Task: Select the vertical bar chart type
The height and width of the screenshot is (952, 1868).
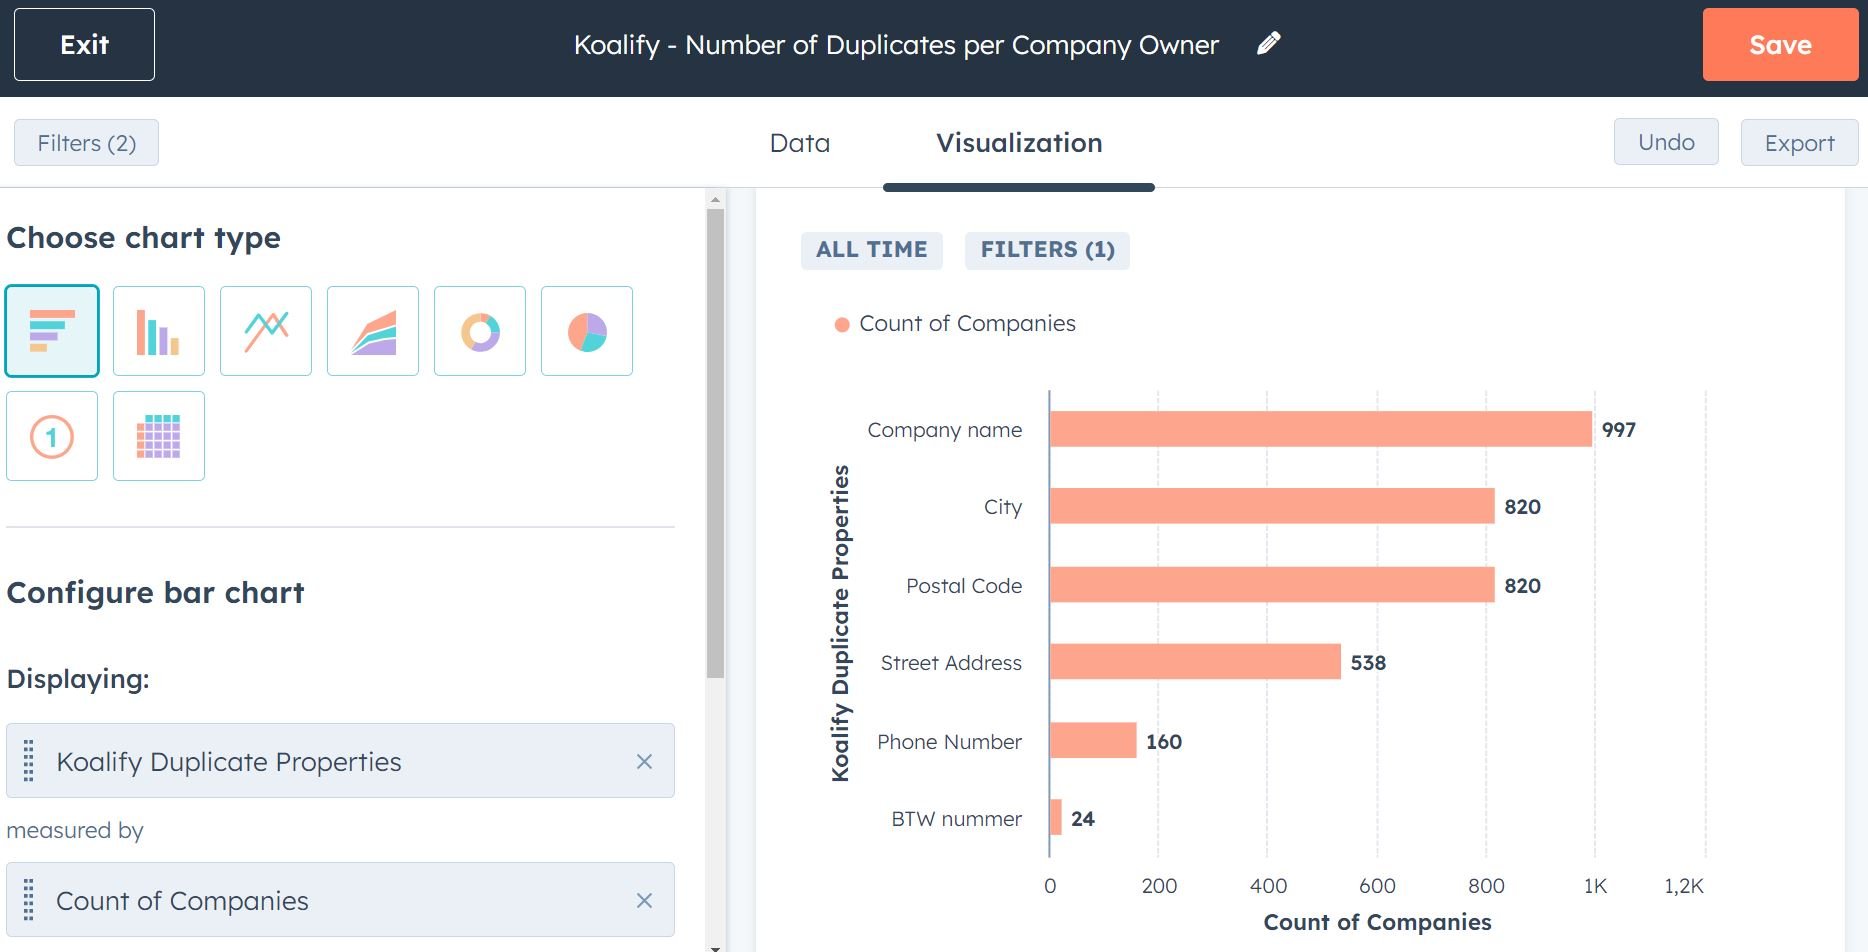Action: tap(159, 330)
